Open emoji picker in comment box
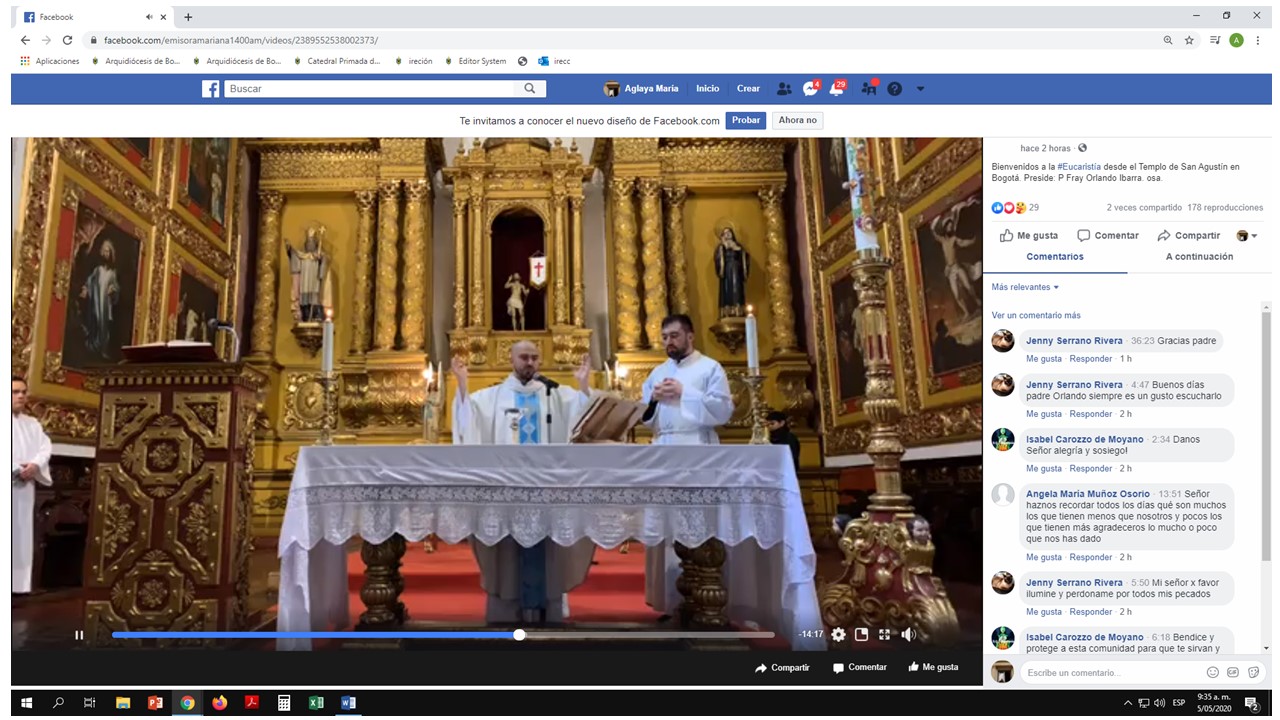 pos(1213,672)
